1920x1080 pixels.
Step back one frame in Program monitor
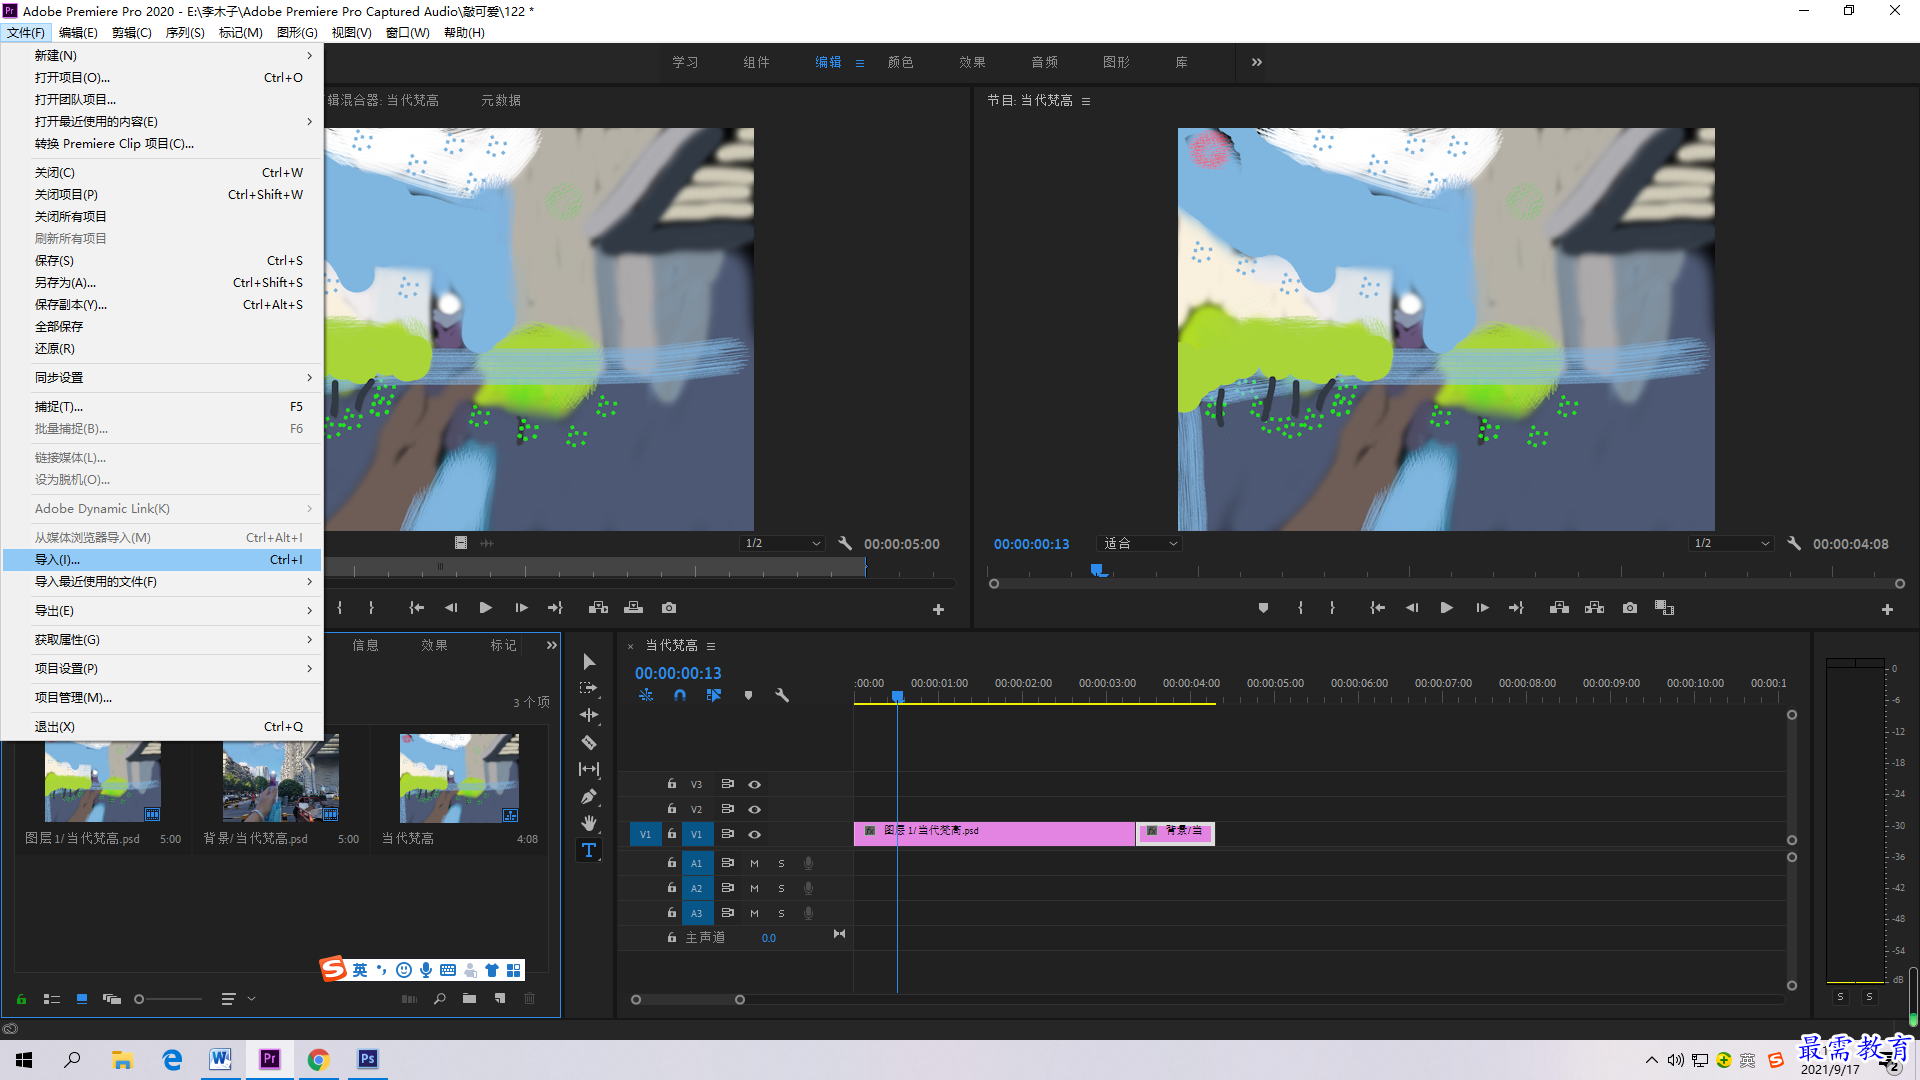(x=1412, y=608)
